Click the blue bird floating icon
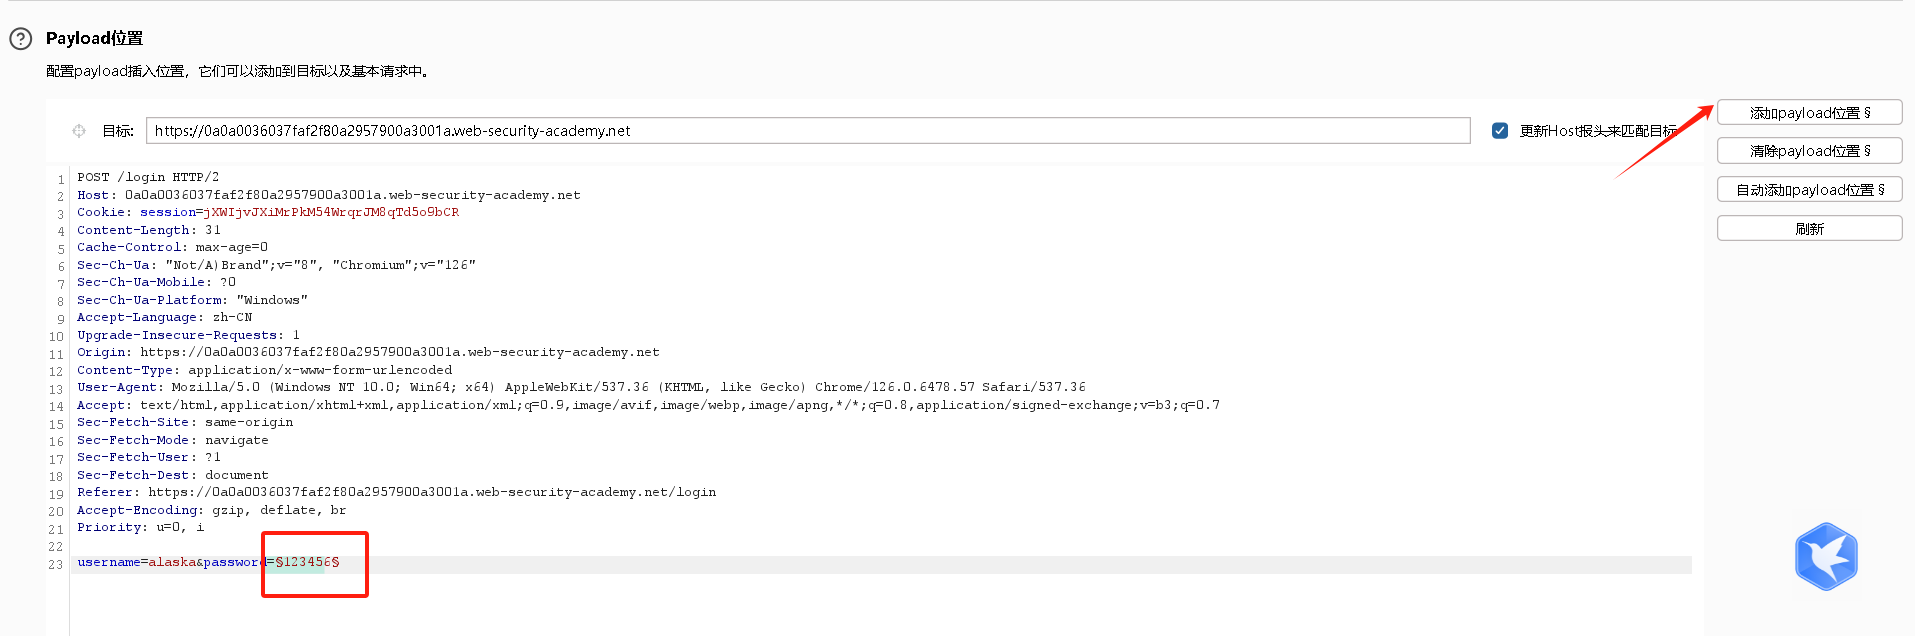This screenshot has height=636, width=1915. [x=1826, y=556]
